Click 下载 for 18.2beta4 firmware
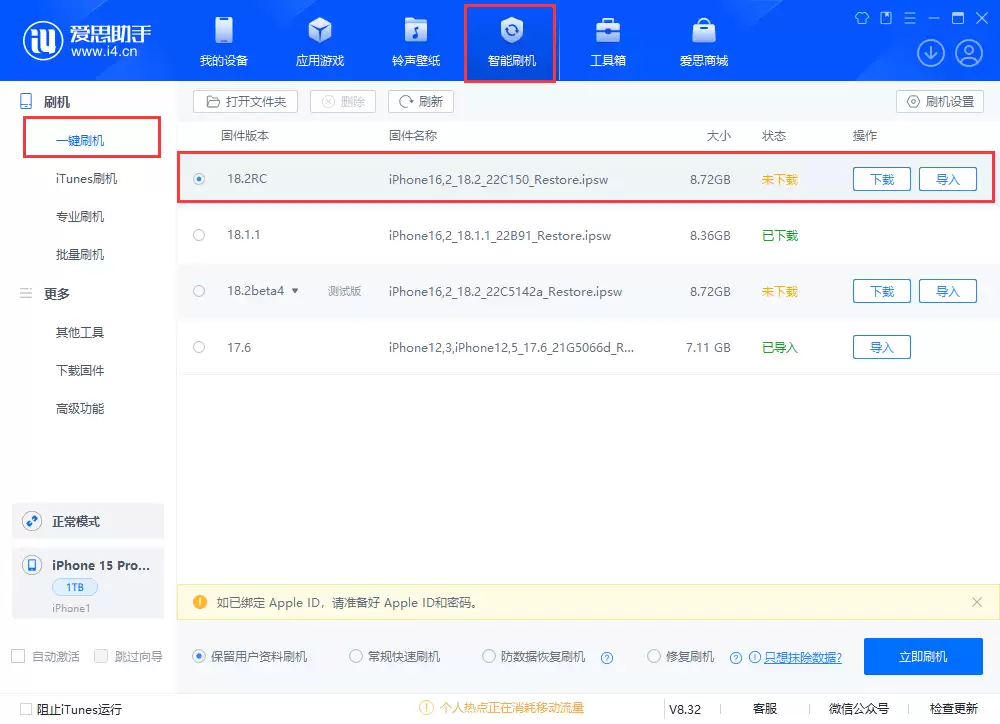 (881, 292)
